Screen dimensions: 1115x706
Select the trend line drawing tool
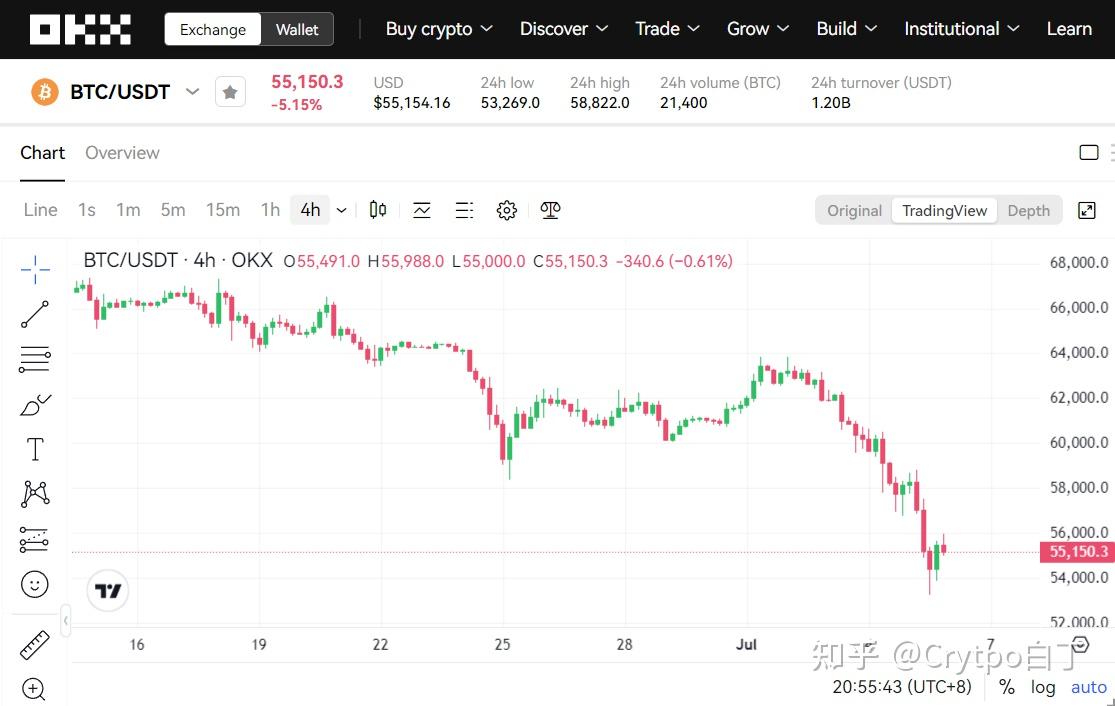point(35,314)
